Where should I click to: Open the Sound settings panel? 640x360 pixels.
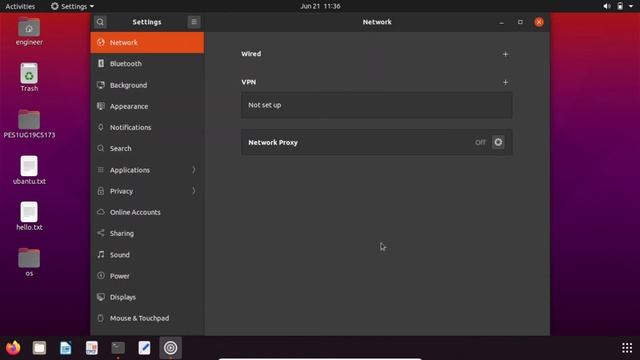pyautogui.click(x=147, y=255)
